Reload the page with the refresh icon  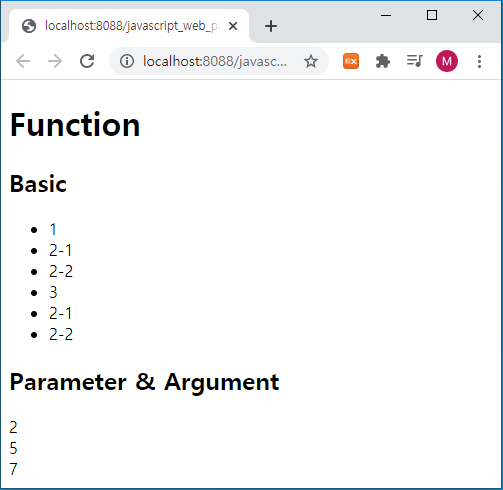87,61
